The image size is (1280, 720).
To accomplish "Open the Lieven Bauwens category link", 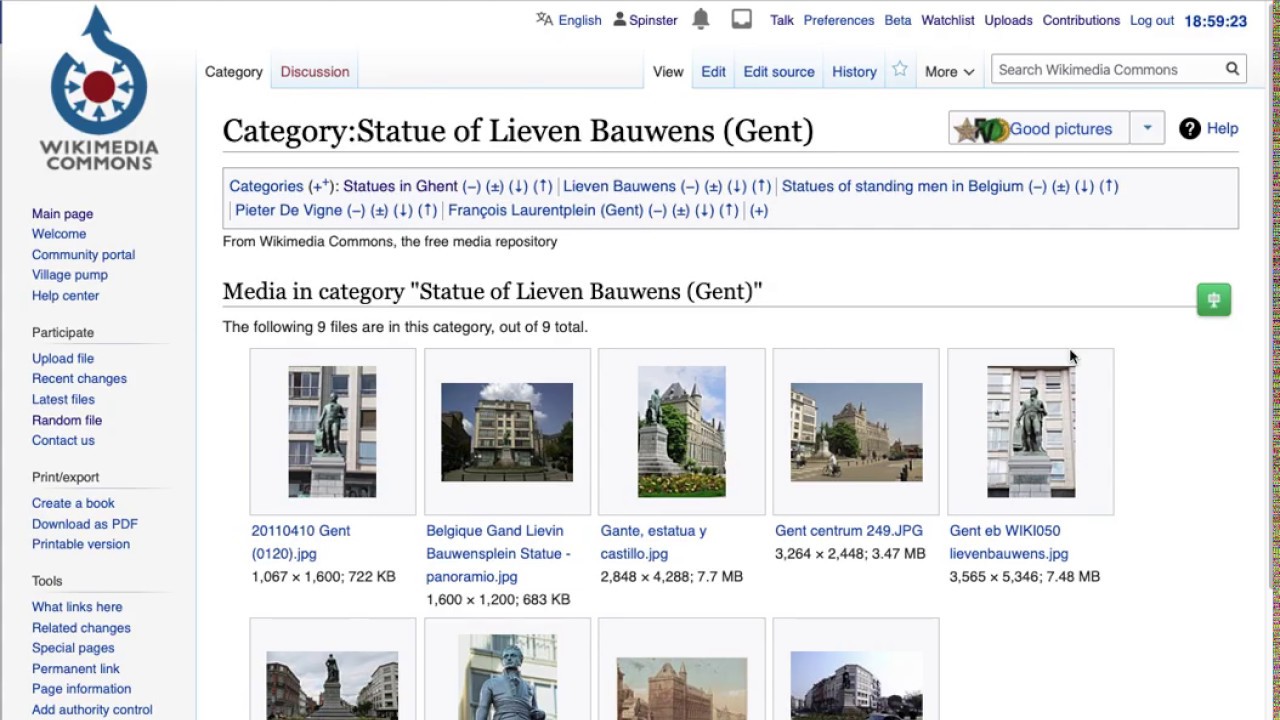I will tap(619, 186).
